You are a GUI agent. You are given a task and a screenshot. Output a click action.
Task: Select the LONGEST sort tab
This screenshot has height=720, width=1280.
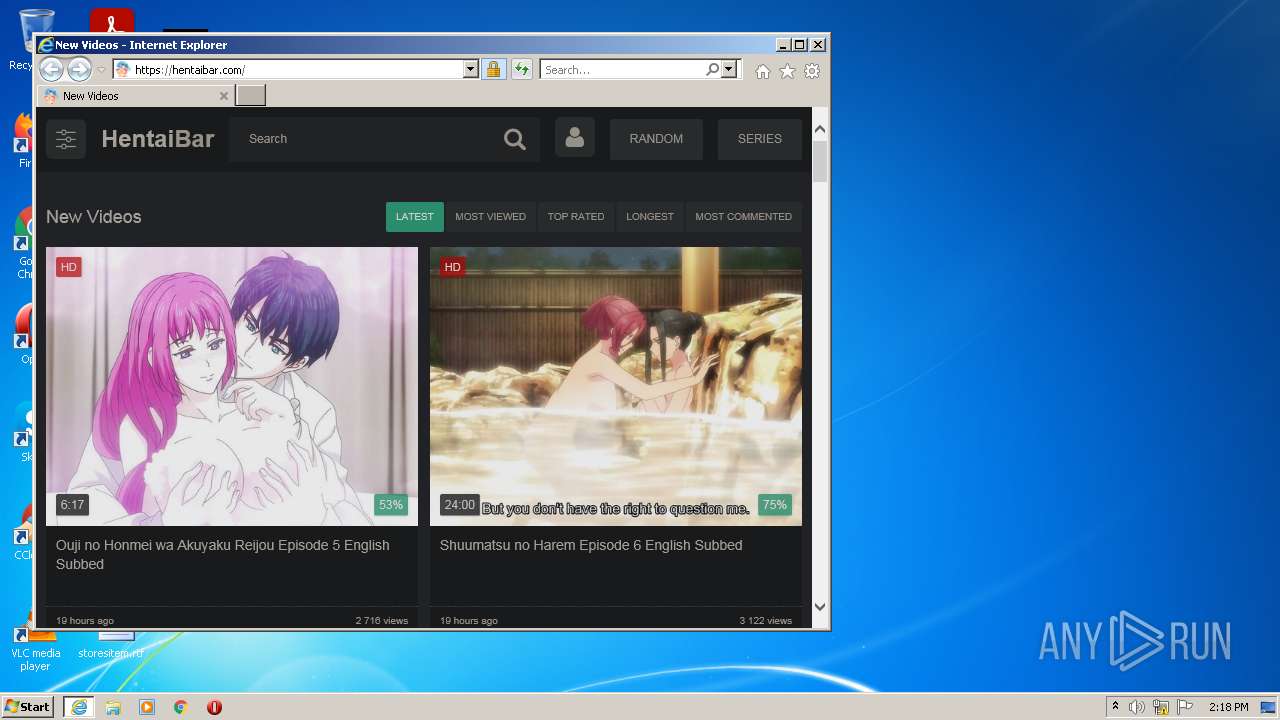[x=650, y=217]
